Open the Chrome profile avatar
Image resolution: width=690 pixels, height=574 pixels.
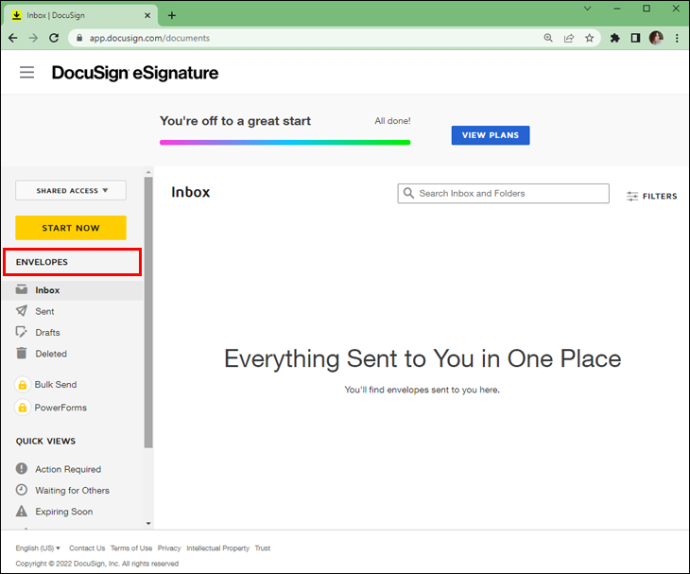(x=656, y=38)
